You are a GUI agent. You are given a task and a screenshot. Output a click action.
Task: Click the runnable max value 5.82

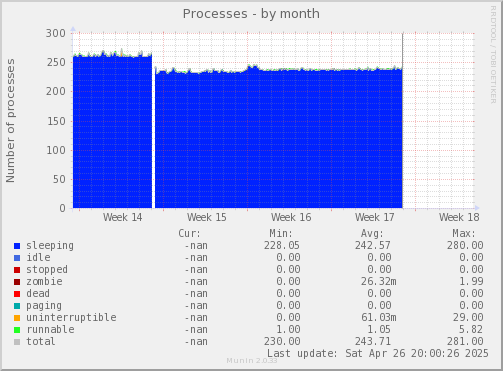coord(471,329)
